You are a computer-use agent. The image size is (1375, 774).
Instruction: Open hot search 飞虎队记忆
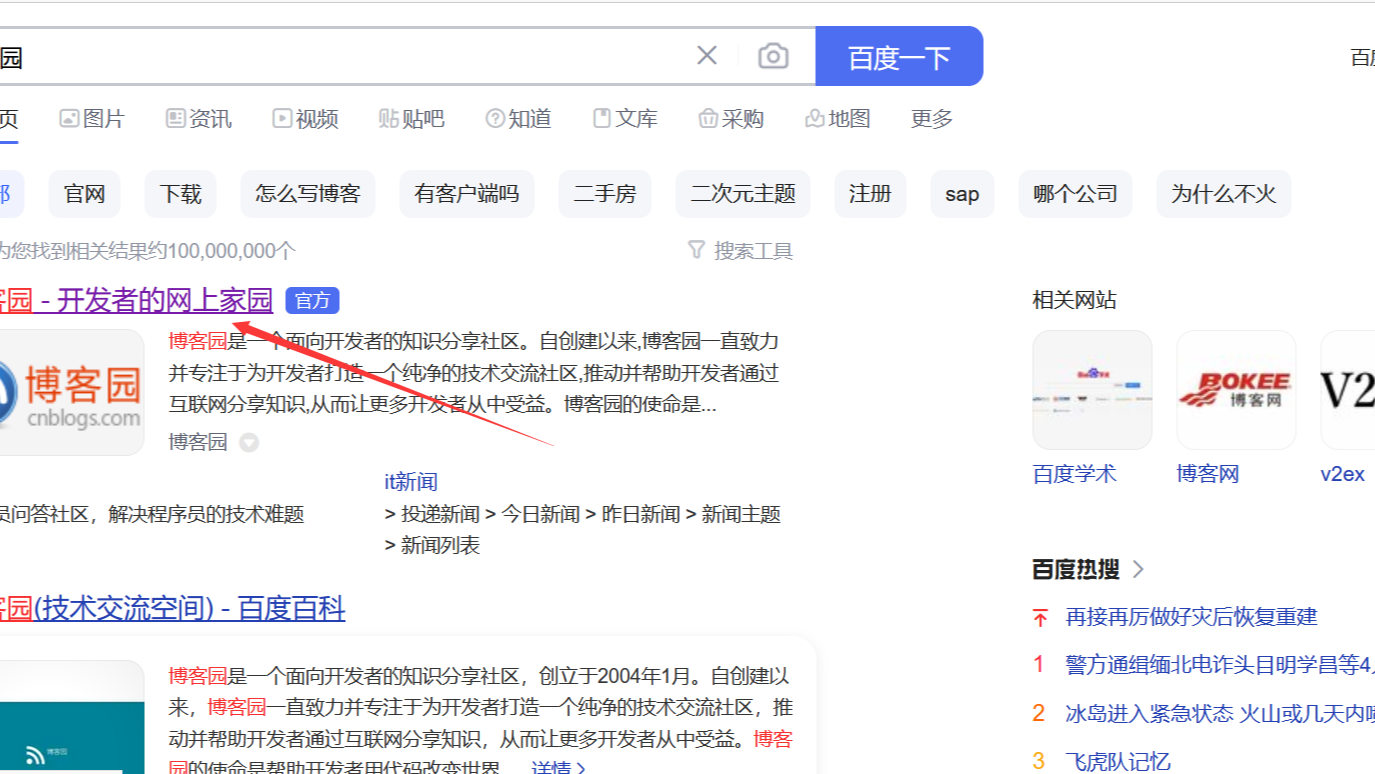coord(1118,761)
